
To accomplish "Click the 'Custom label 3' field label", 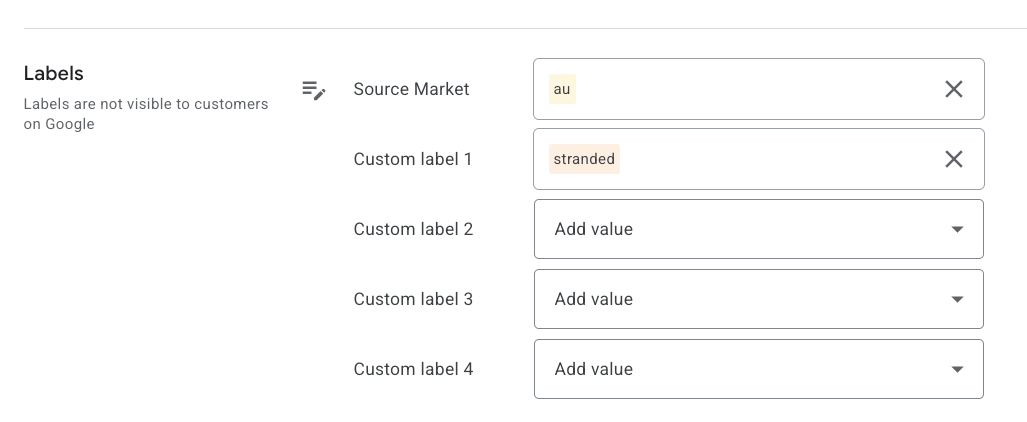I will click(413, 299).
